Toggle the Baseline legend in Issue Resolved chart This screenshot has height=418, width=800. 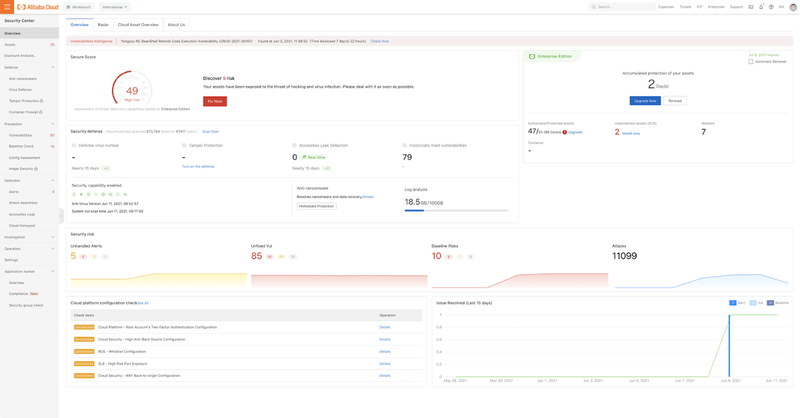click(x=777, y=303)
